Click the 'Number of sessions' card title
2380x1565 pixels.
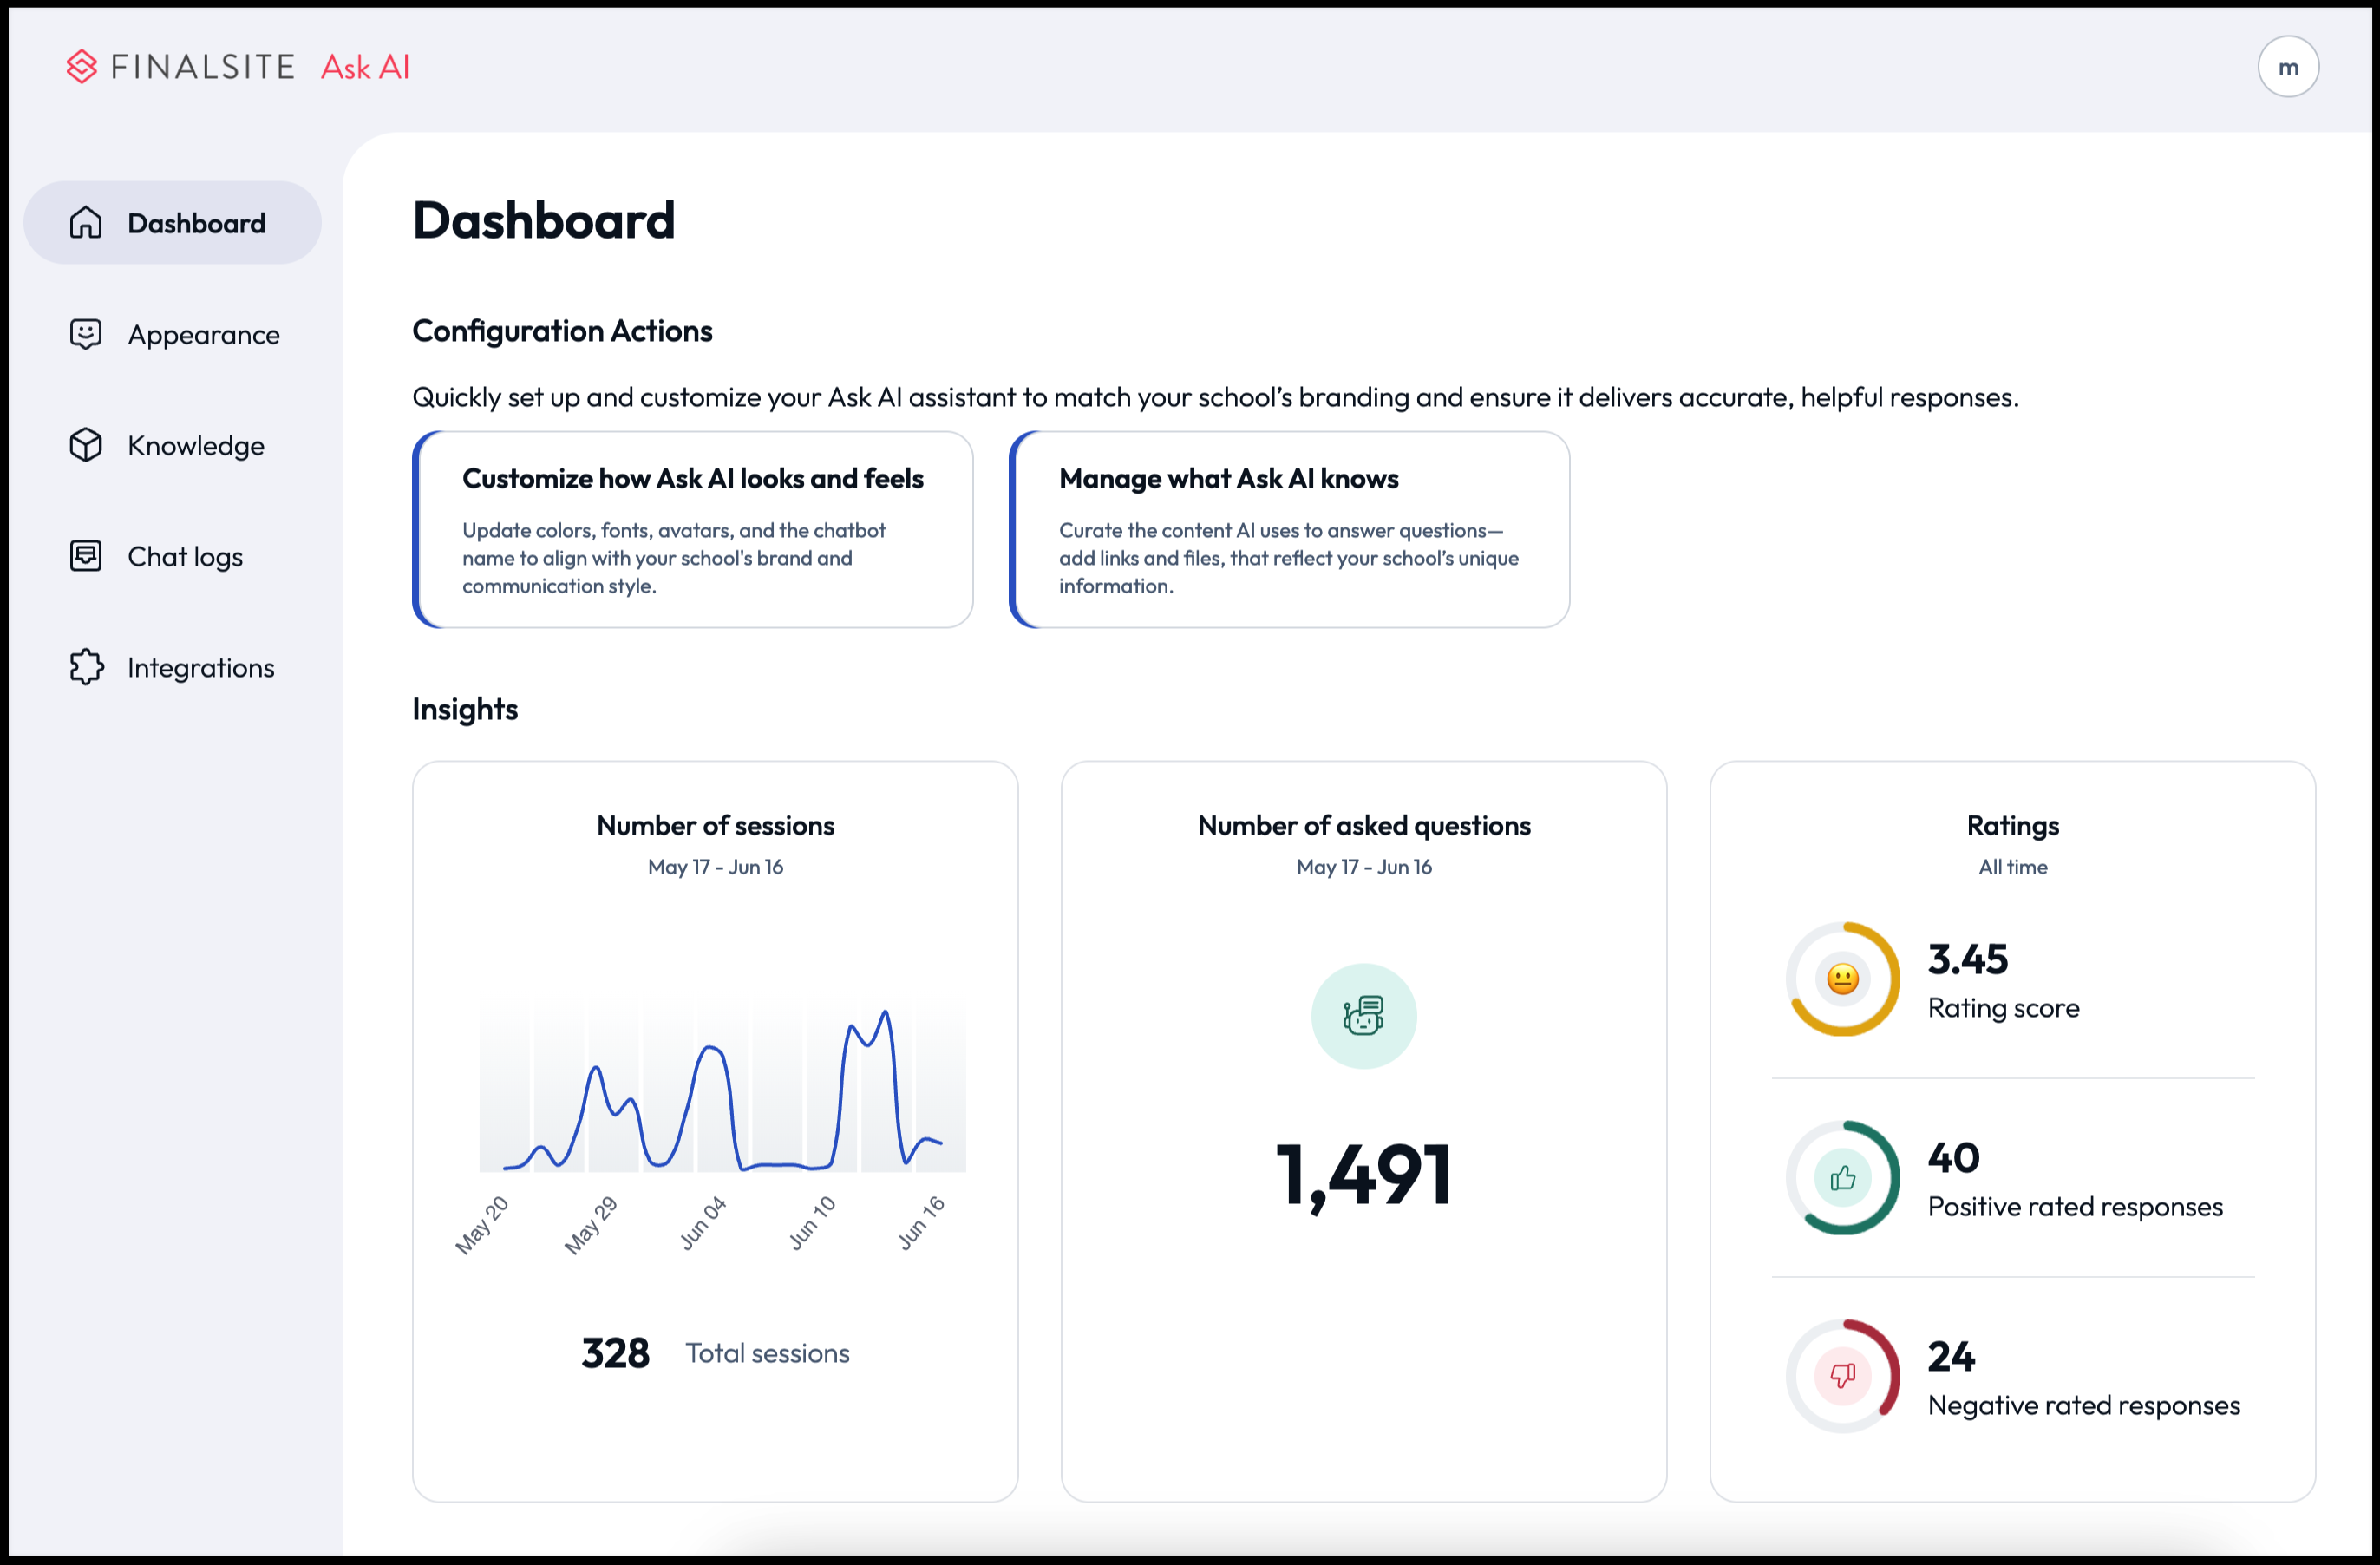[x=716, y=826]
